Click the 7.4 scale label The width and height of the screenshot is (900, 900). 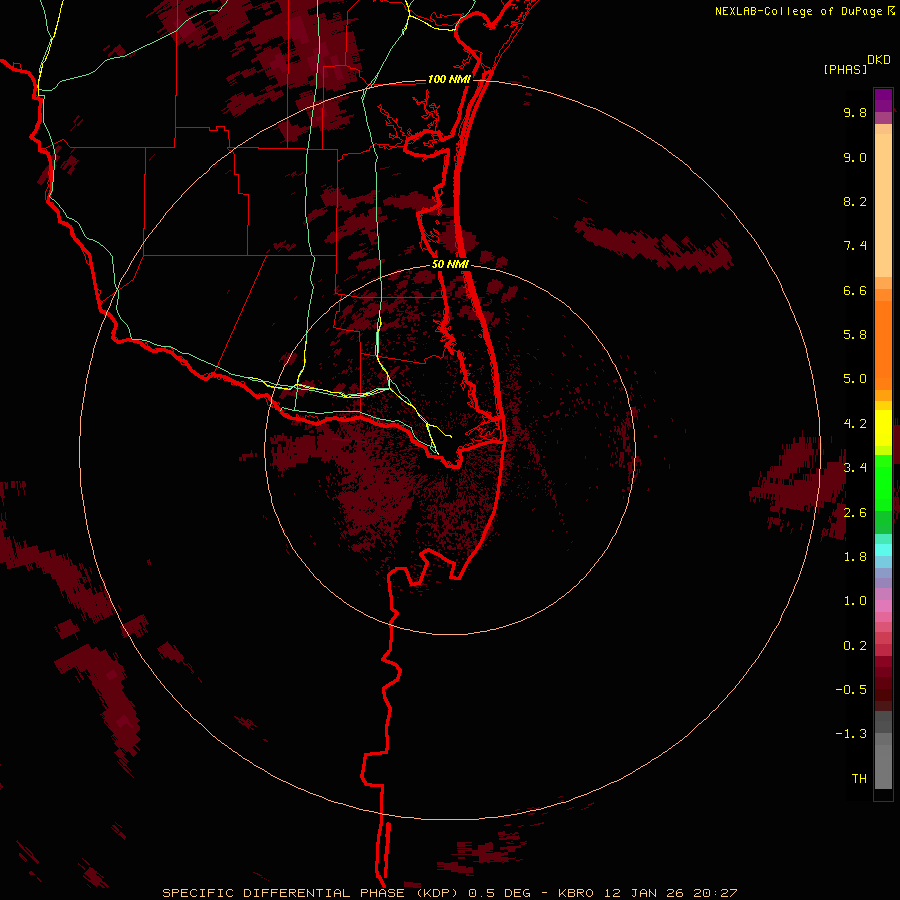point(855,246)
